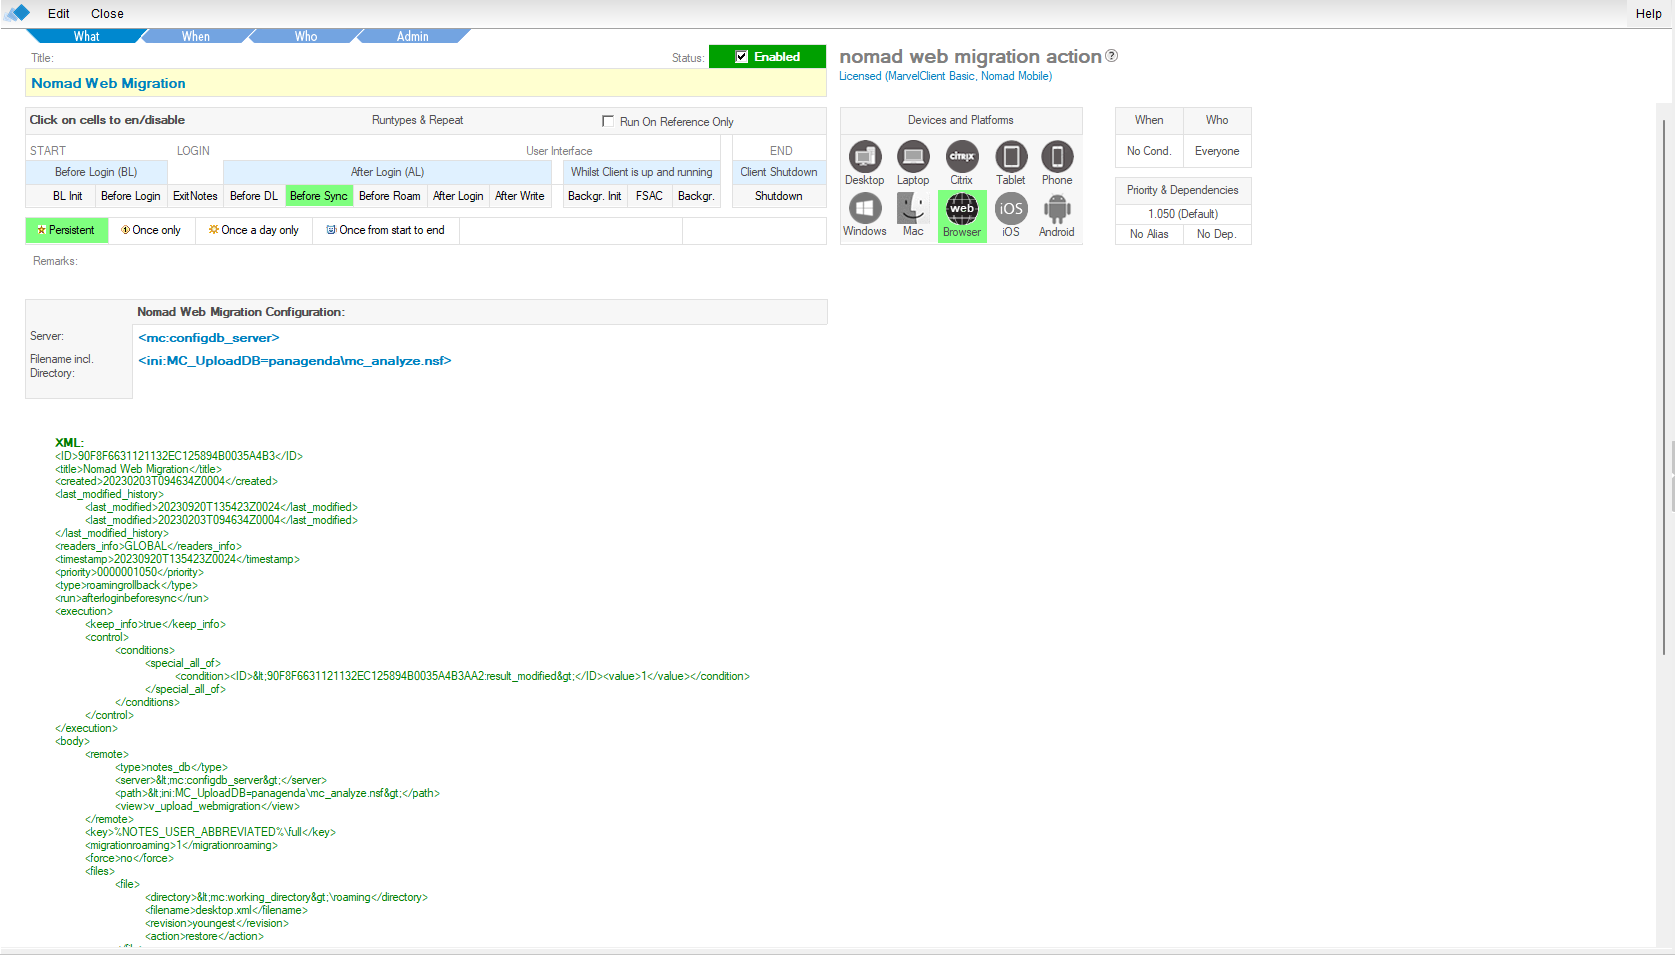Select the Phone device icon
The height and width of the screenshot is (955, 1675).
[x=1057, y=157]
